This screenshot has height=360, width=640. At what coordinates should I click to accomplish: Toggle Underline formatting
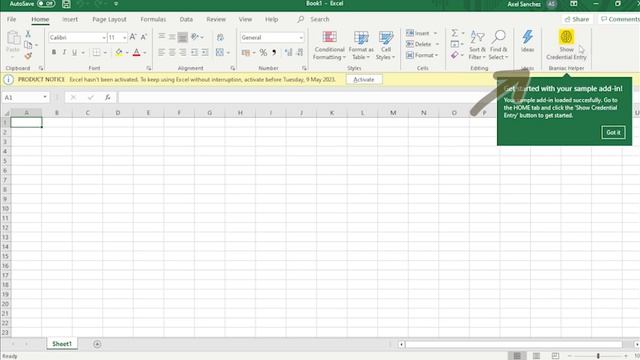tap(74, 52)
